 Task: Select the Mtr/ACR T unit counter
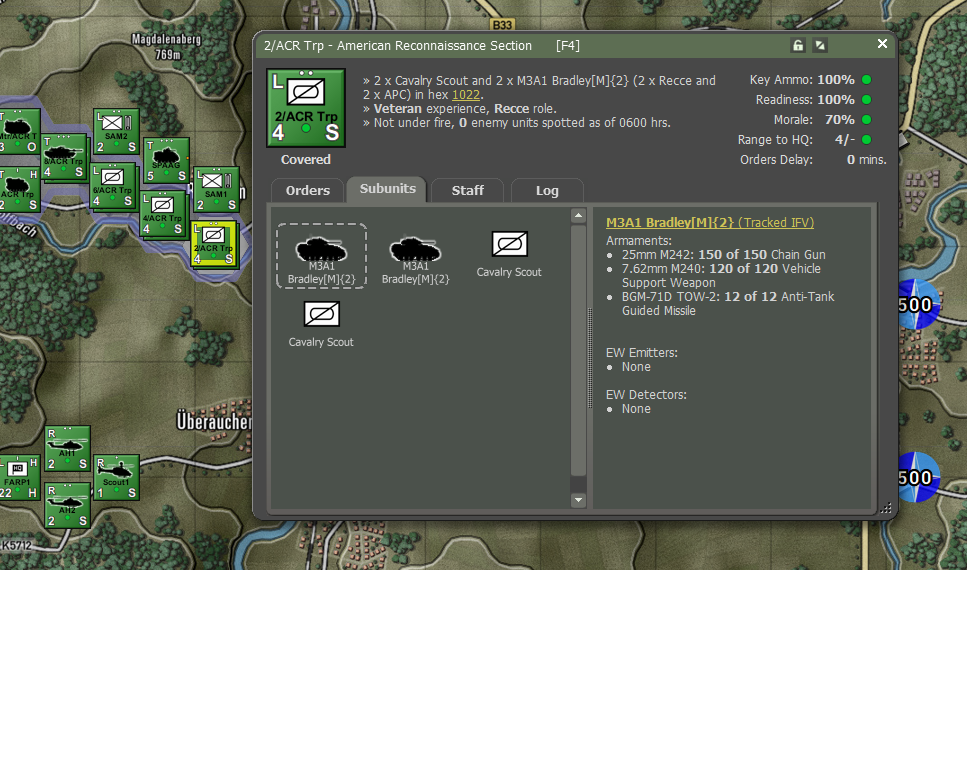19,131
